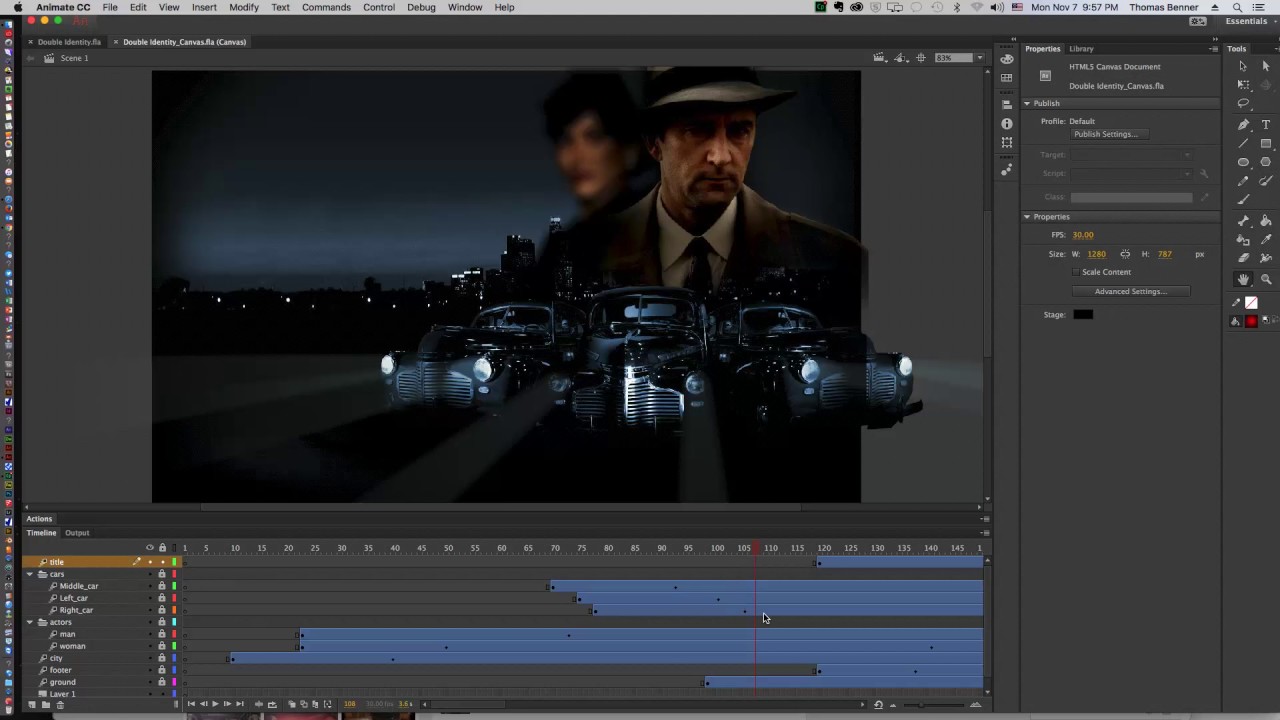Unlock the Left_car layer
The height and width of the screenshot is (720, 1280).
162,598
